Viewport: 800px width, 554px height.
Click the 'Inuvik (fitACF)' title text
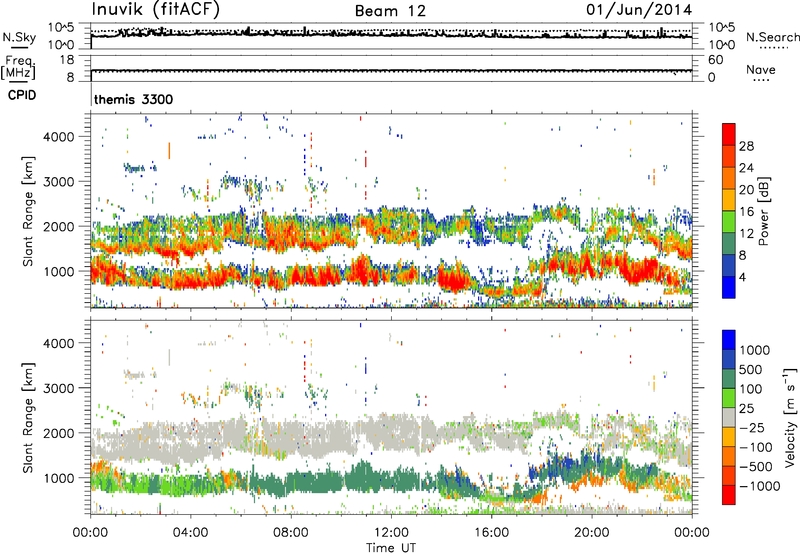point(156,9)
